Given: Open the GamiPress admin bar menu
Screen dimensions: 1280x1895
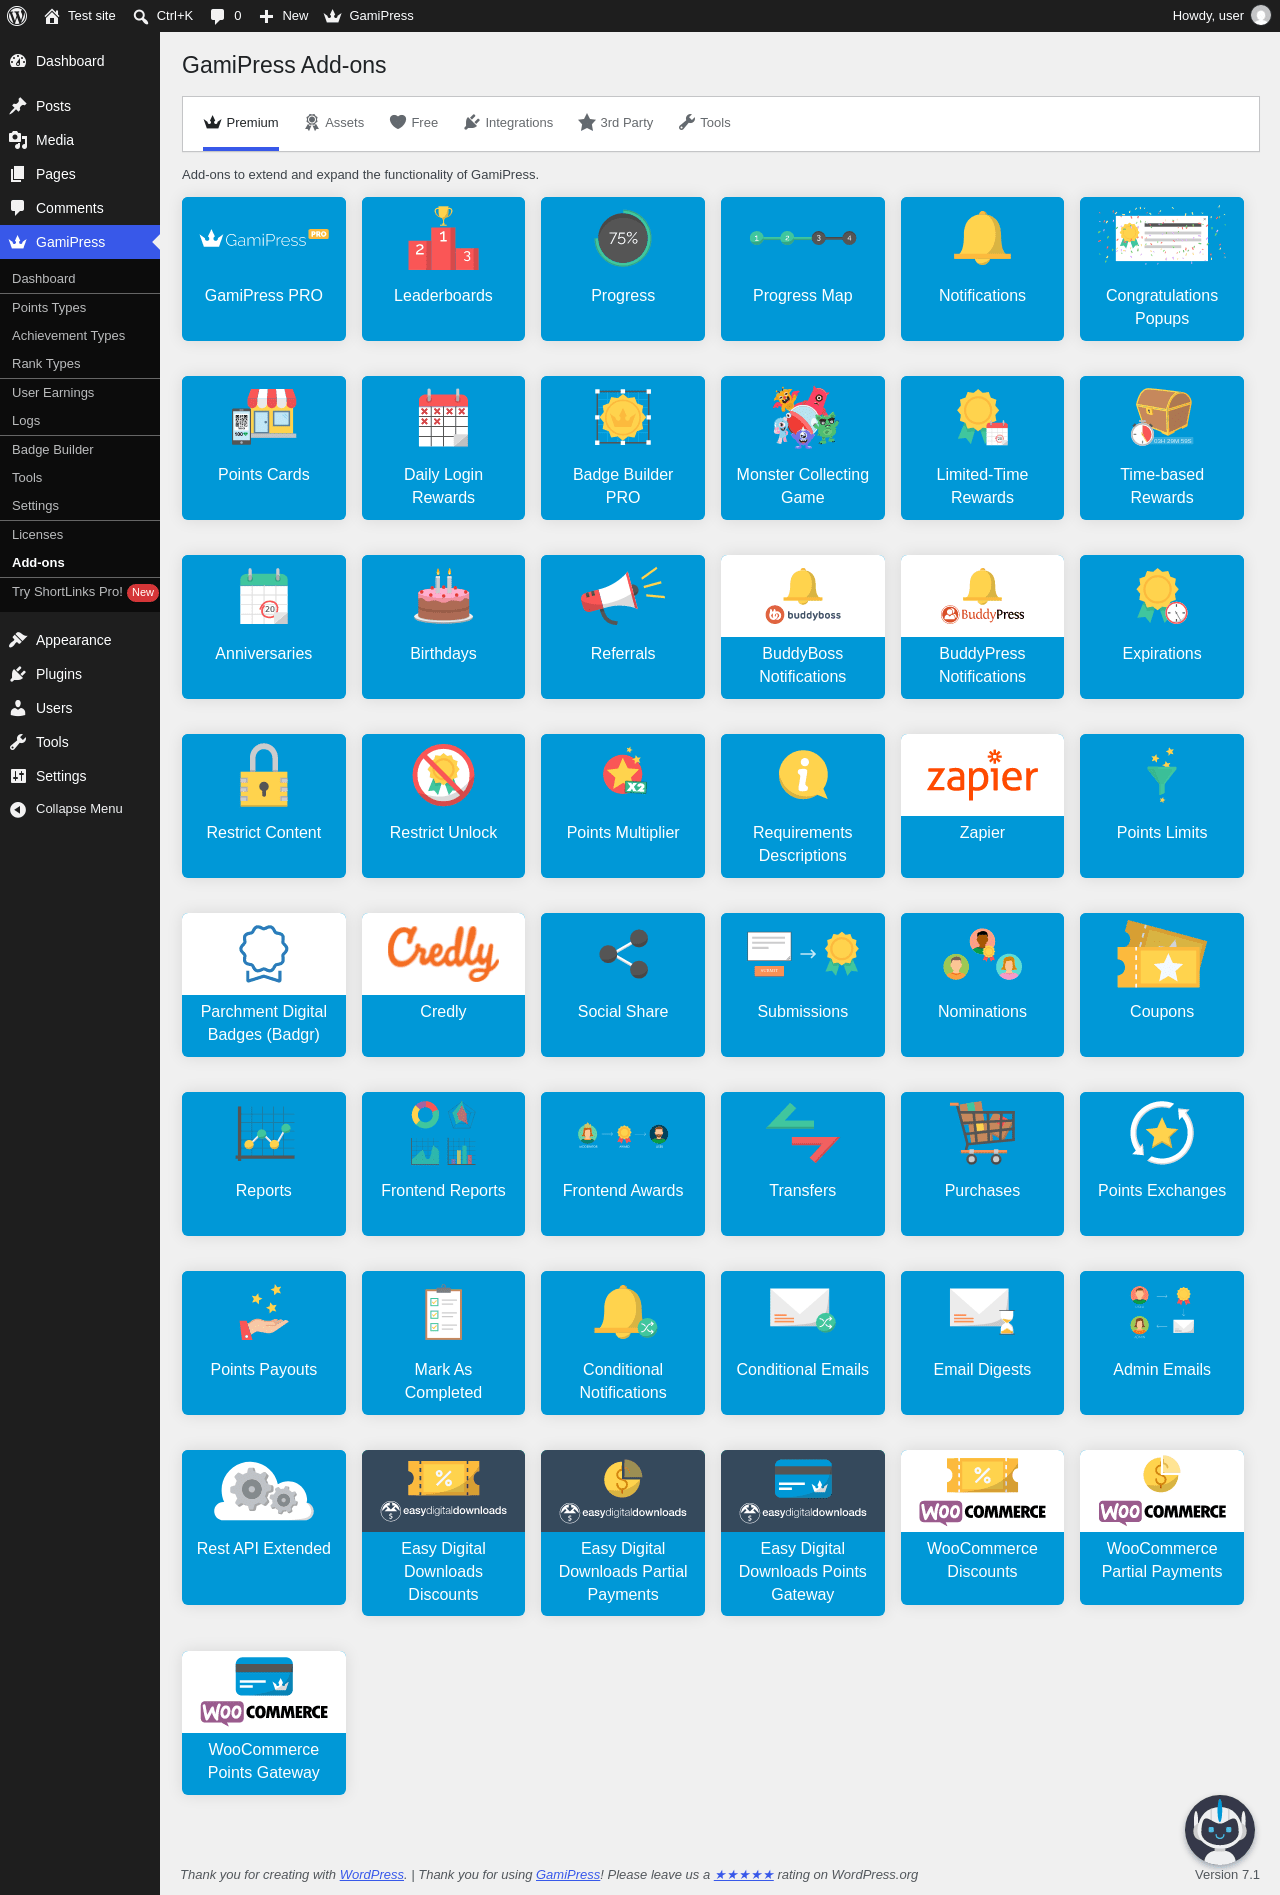Looking at the screenshot, I should click(369, 16).
